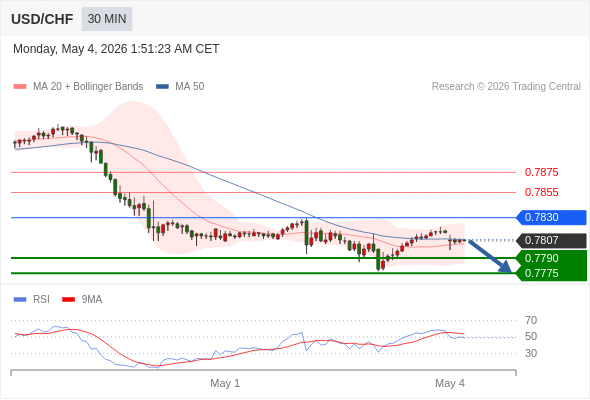Click the May 1 date axis label
This screenshot has width=590, height=400.
tap(225, 383)
